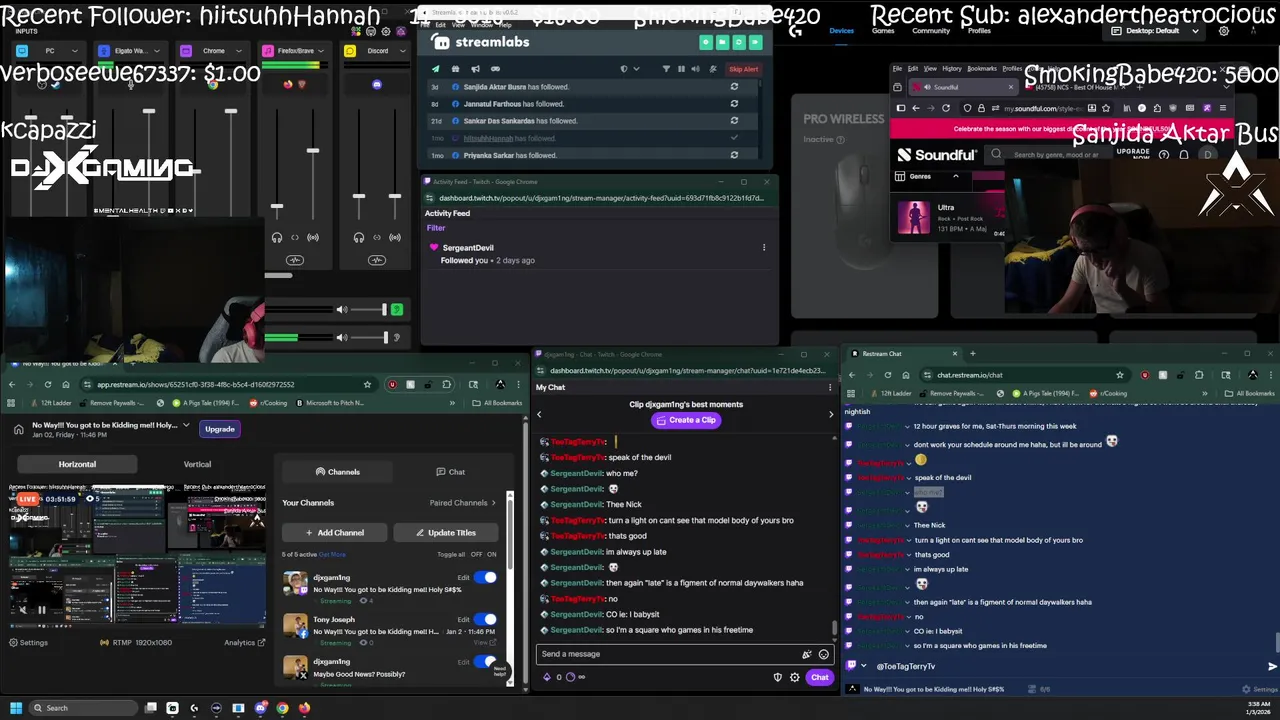Click Skip Alert in Streamlabs
This screenshot has width=1280, height=720.
744,69
